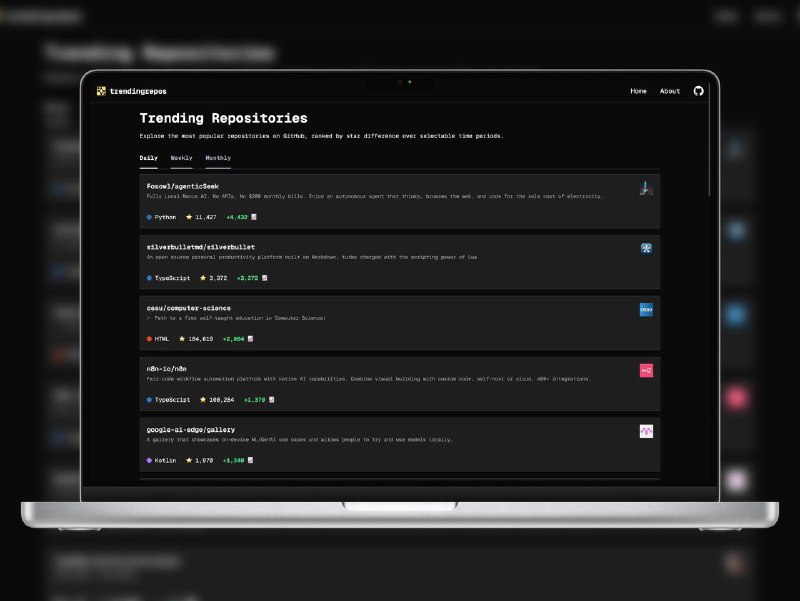Viewport: 800px width, 601px height.
Task: Click the star icon beside 11,427
Action: point(192,216)
